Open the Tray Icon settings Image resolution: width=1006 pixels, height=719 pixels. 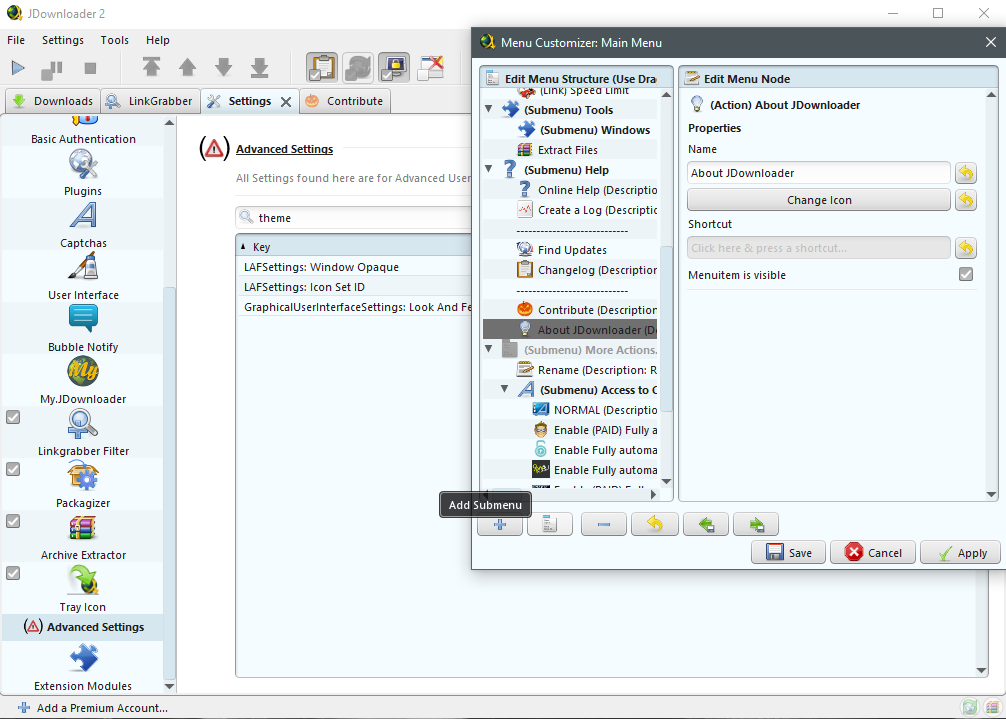point(83,588)
